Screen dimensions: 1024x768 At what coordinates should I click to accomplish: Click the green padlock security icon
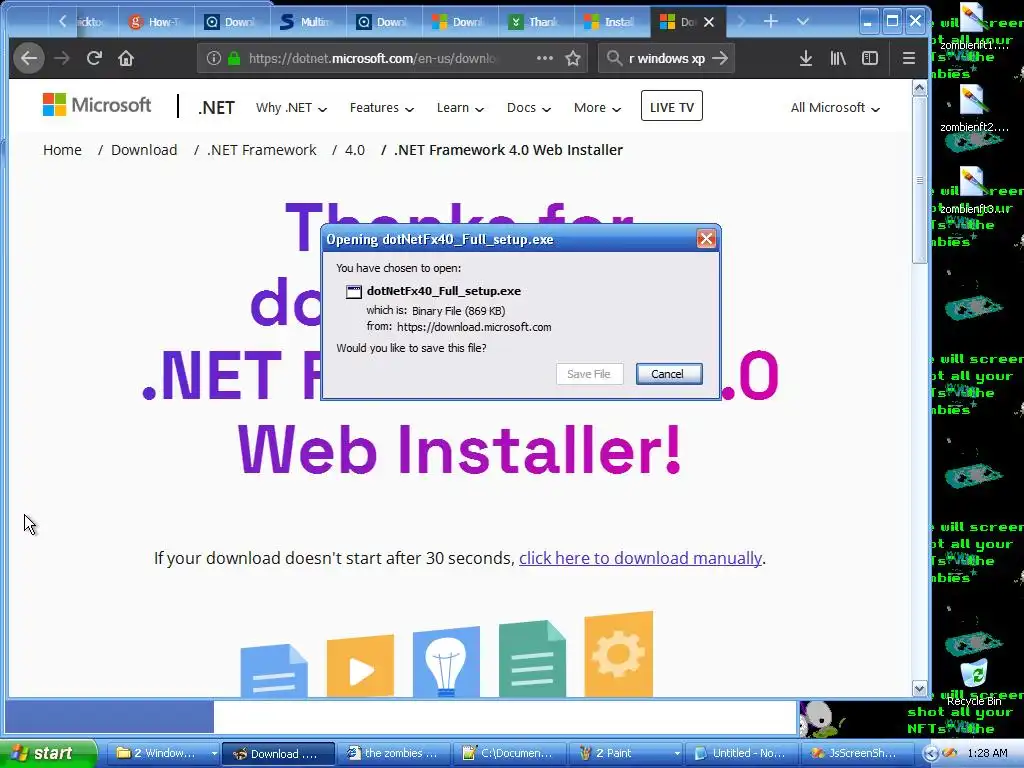coord(234,58)
